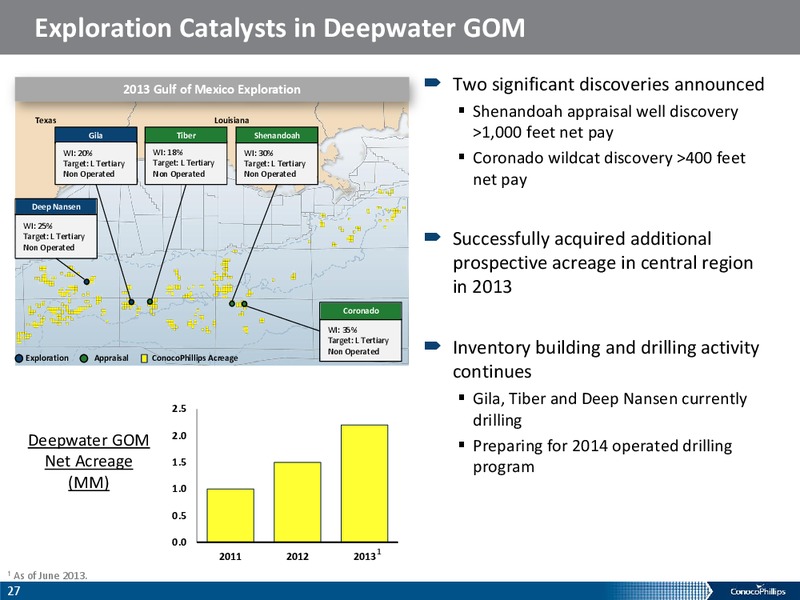Viewport: 800px width, 600px height.
Task: Click the Tiber well marker dot on map
Action: click(x=150, y=302)
